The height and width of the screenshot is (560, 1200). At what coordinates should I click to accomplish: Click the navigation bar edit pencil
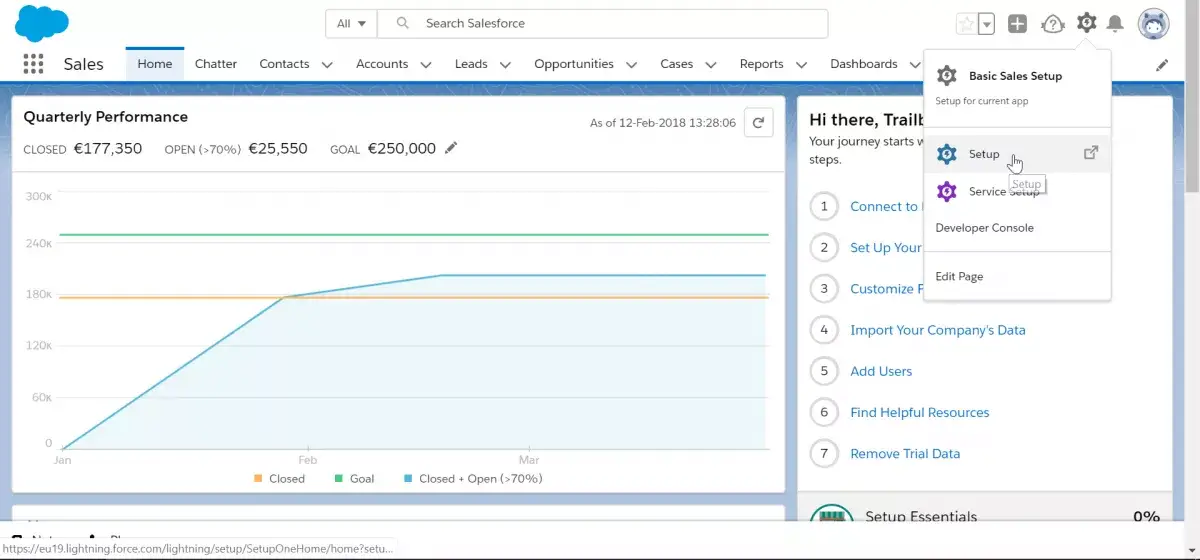click(1162, 65)
